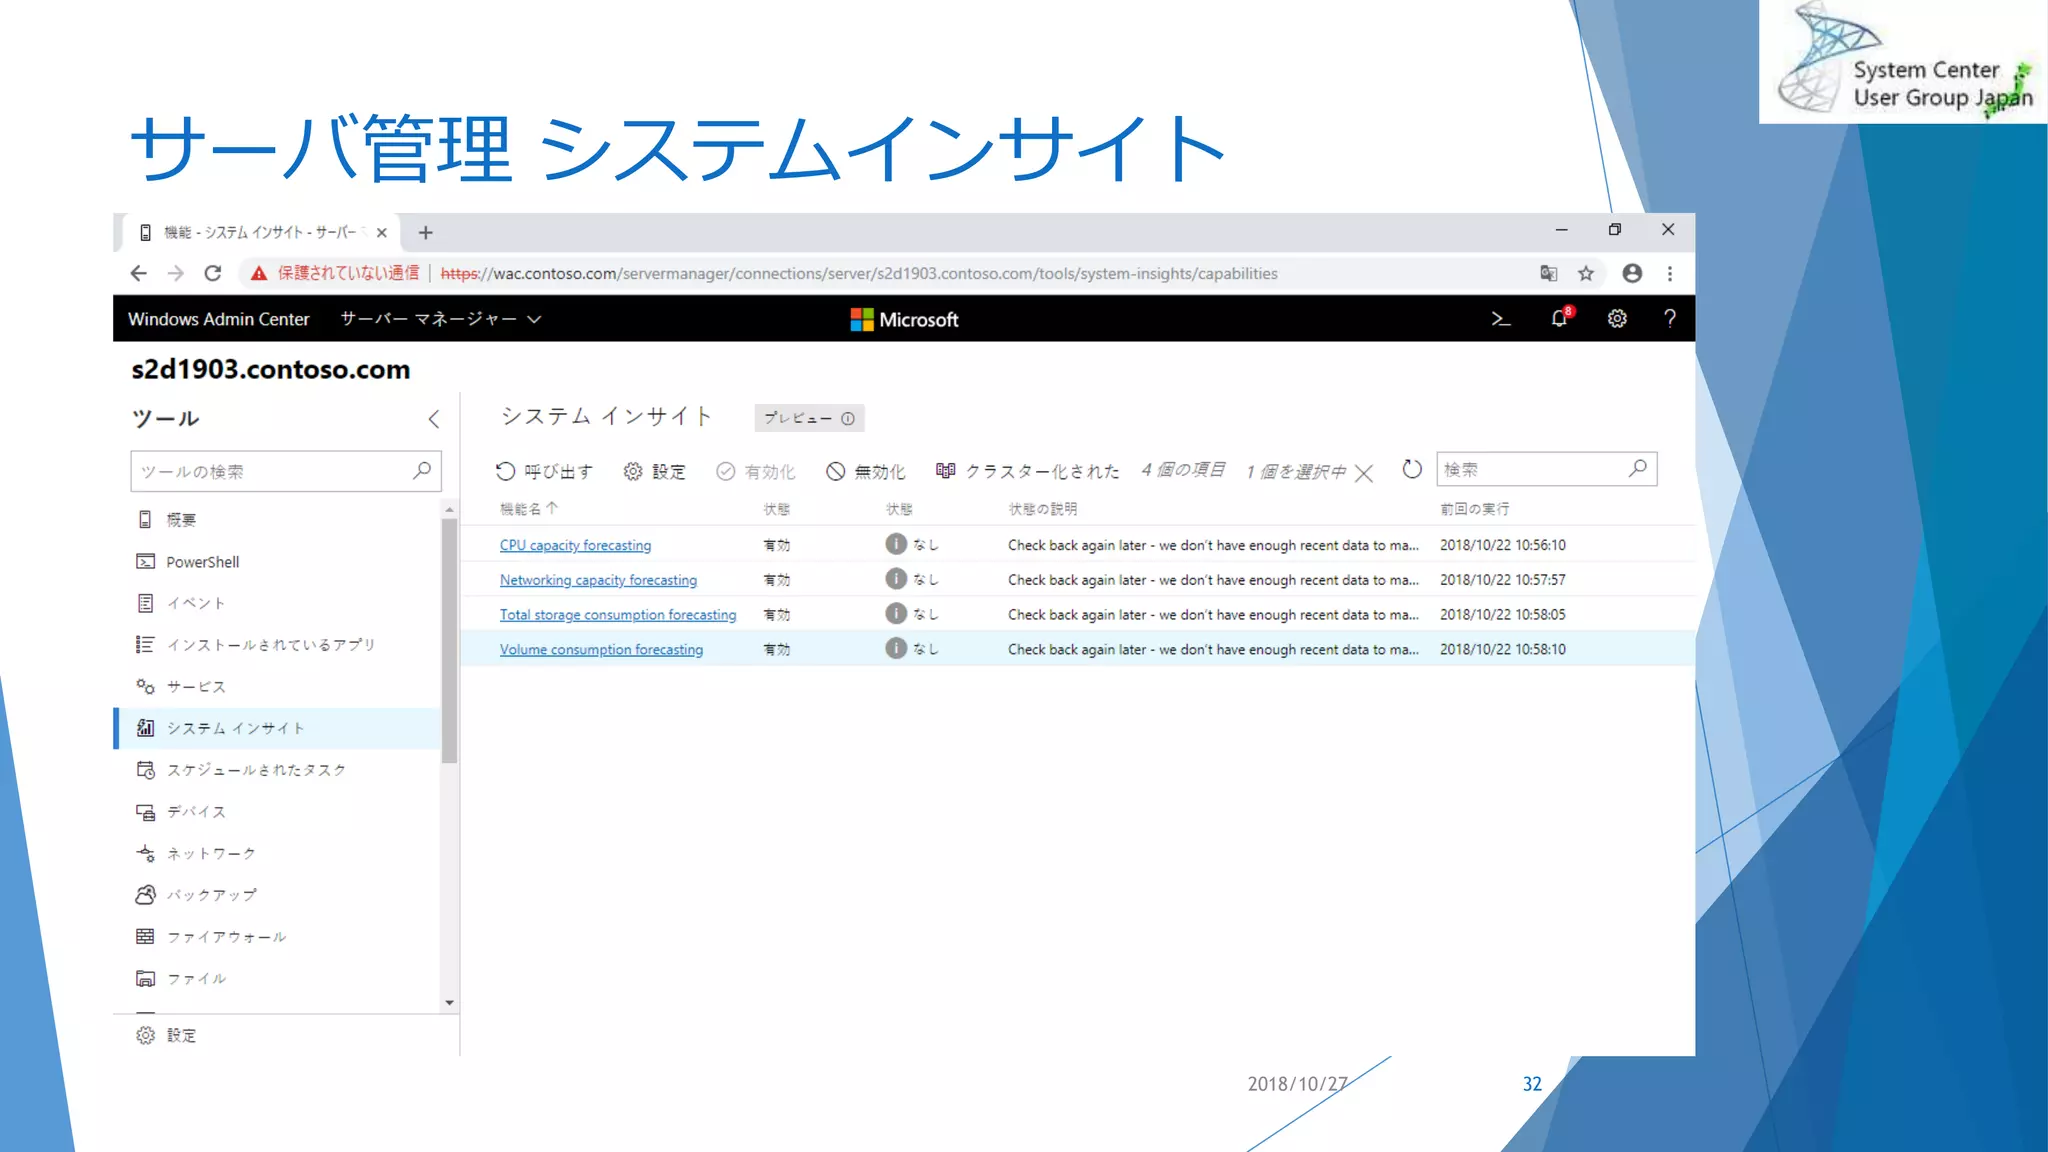
Task: Click the browser back arrow
Action: pyautogui.click(x=139, y=273)
